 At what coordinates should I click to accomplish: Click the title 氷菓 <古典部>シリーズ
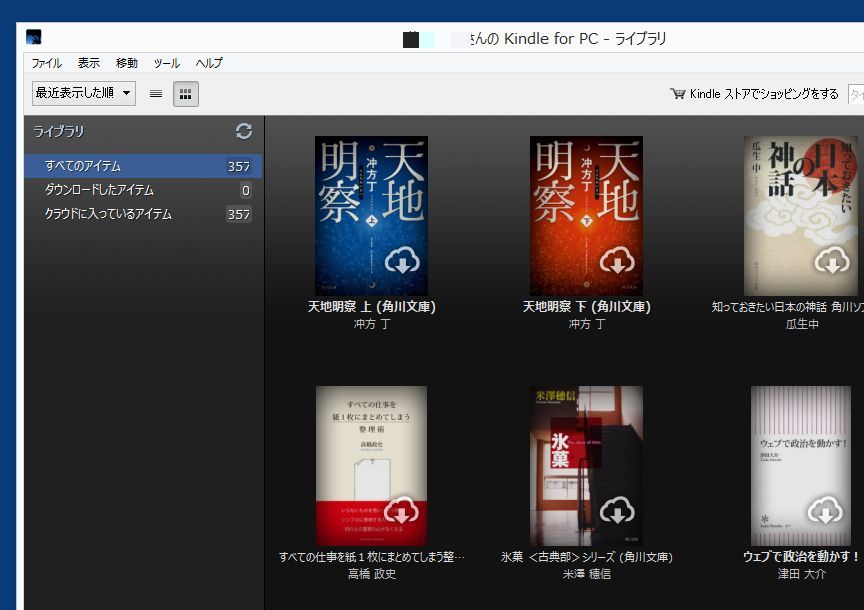(x=587, y=557)
